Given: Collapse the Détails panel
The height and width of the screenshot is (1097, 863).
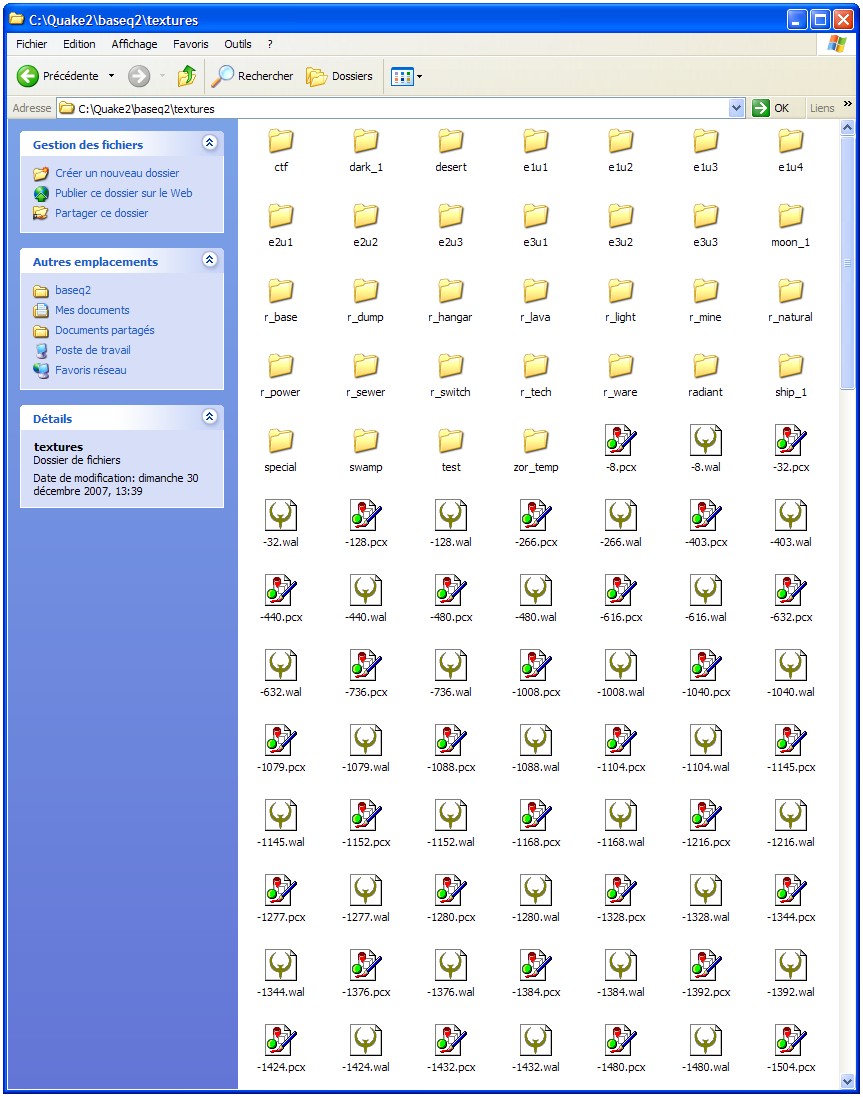Looking at the screenshot, I should (x=209, y=416).
